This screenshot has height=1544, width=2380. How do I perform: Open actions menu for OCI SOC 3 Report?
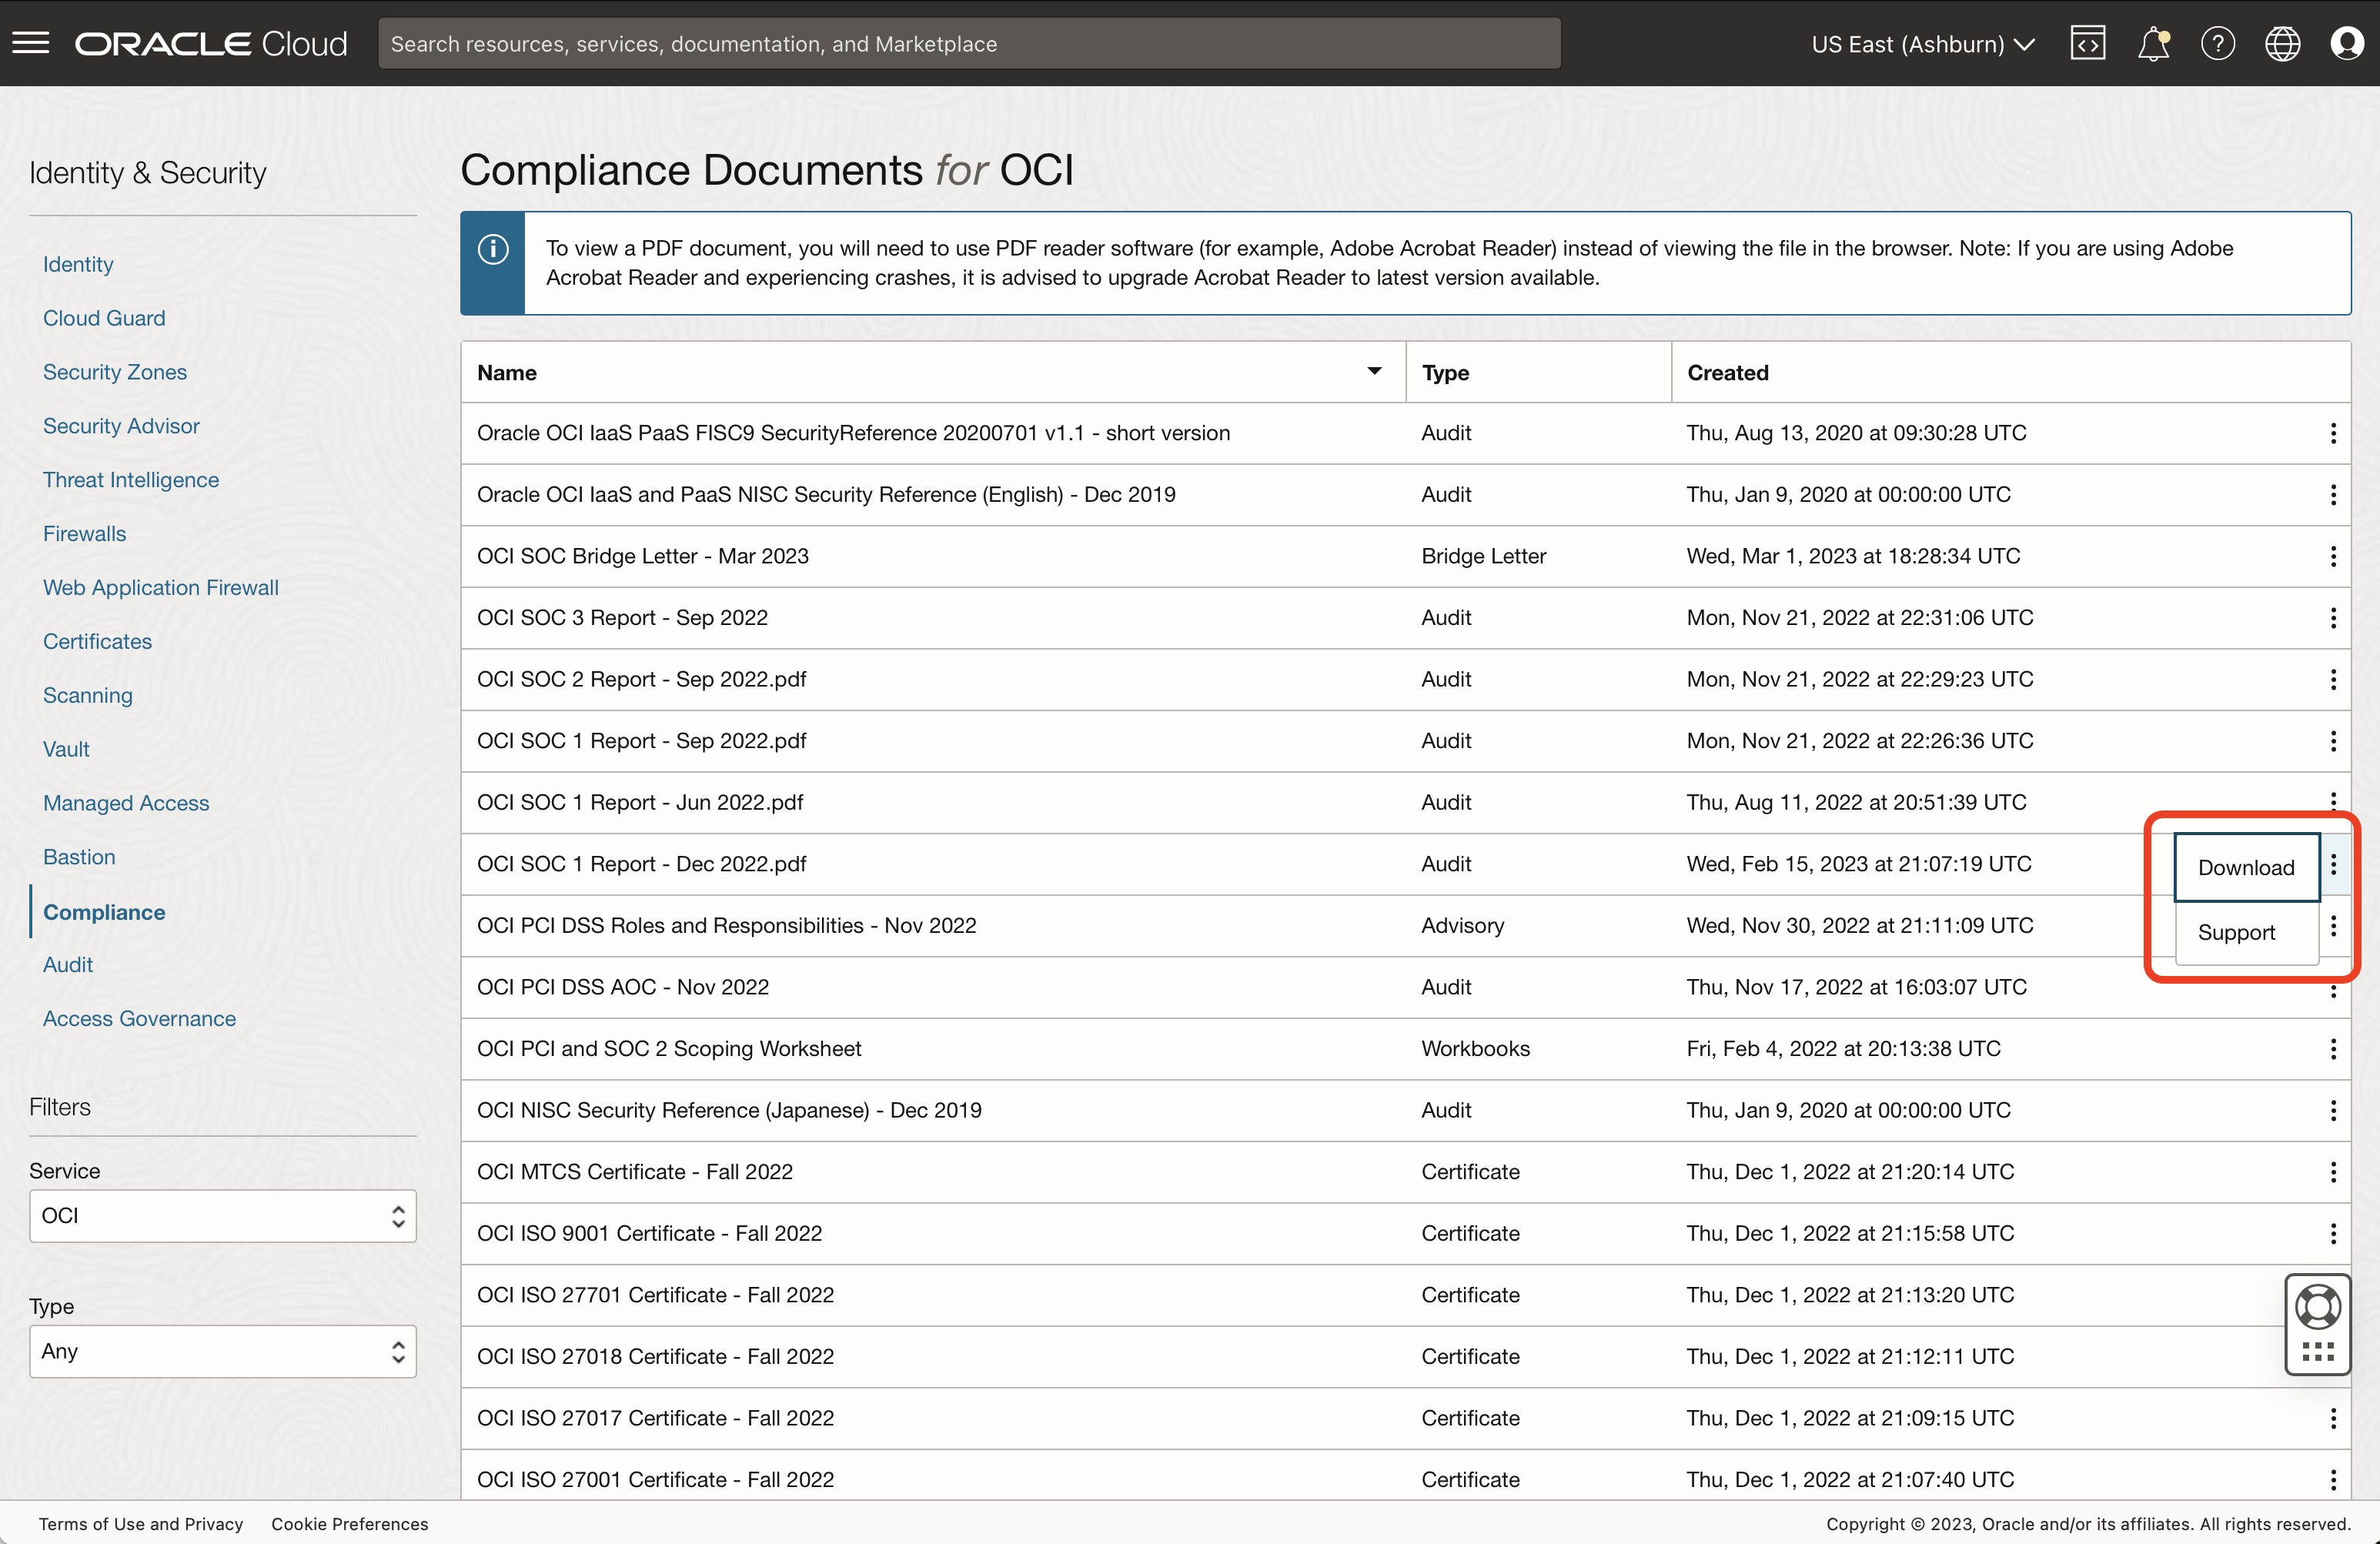point(2333,618)
